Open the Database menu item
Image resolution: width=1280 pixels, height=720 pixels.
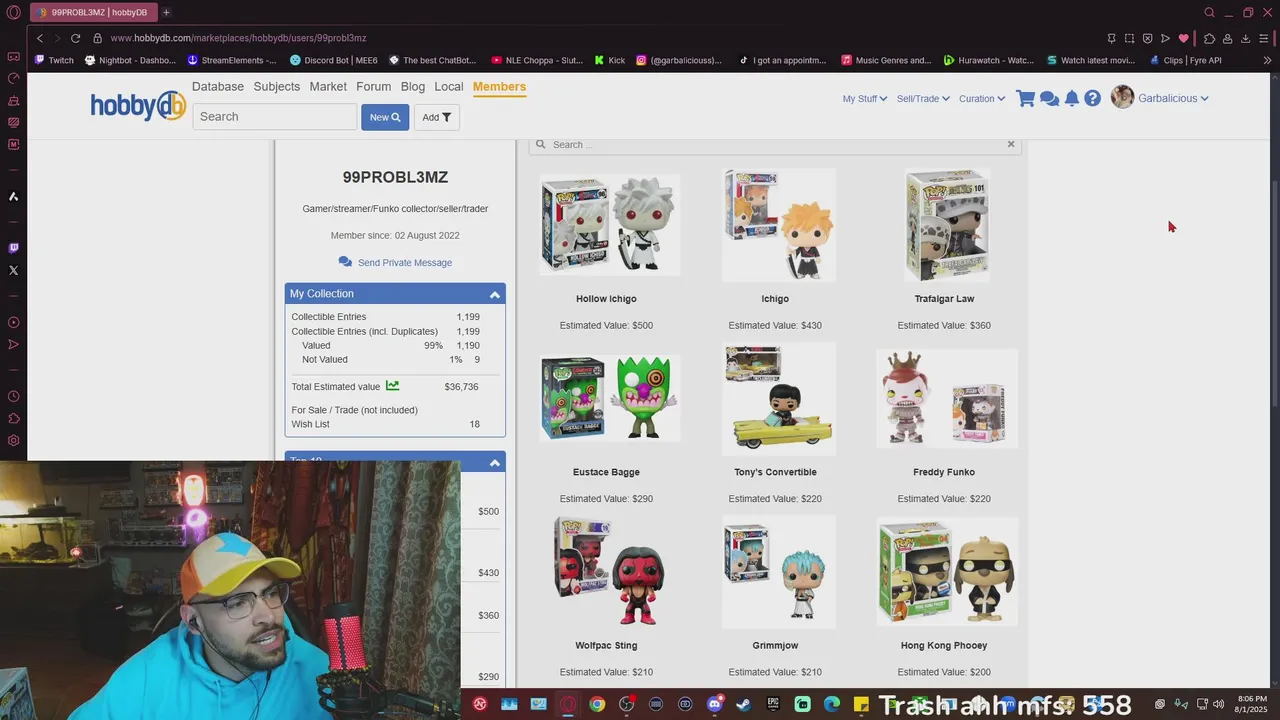218,87
